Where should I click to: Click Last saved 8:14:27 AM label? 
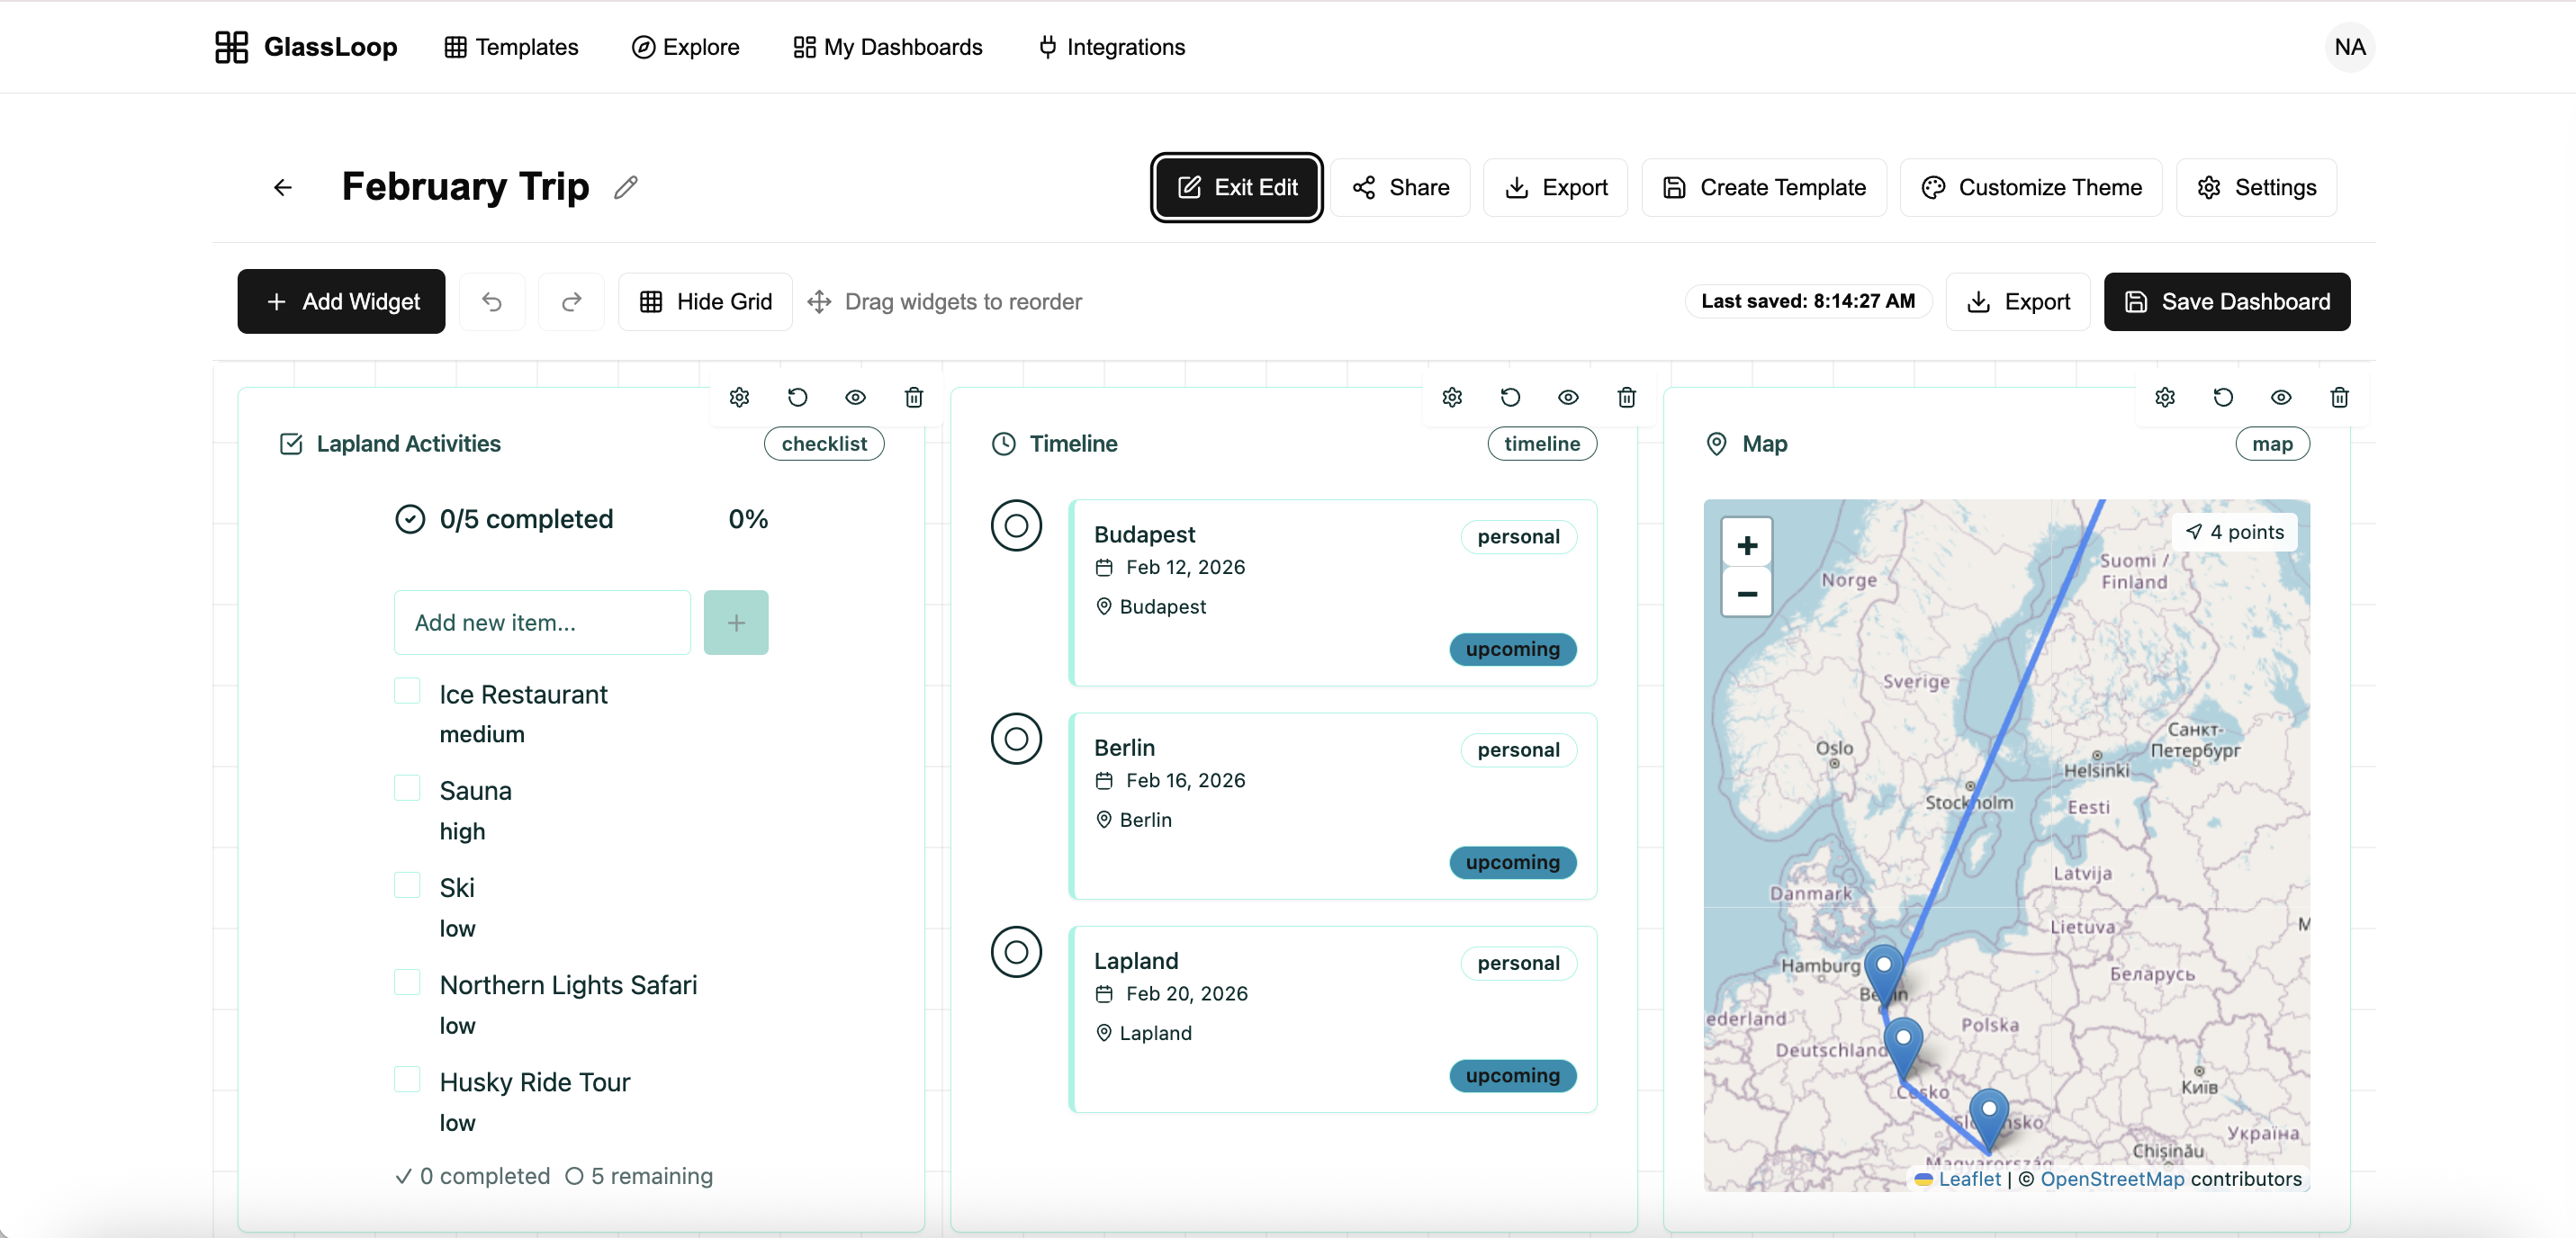pos(1808,301)
